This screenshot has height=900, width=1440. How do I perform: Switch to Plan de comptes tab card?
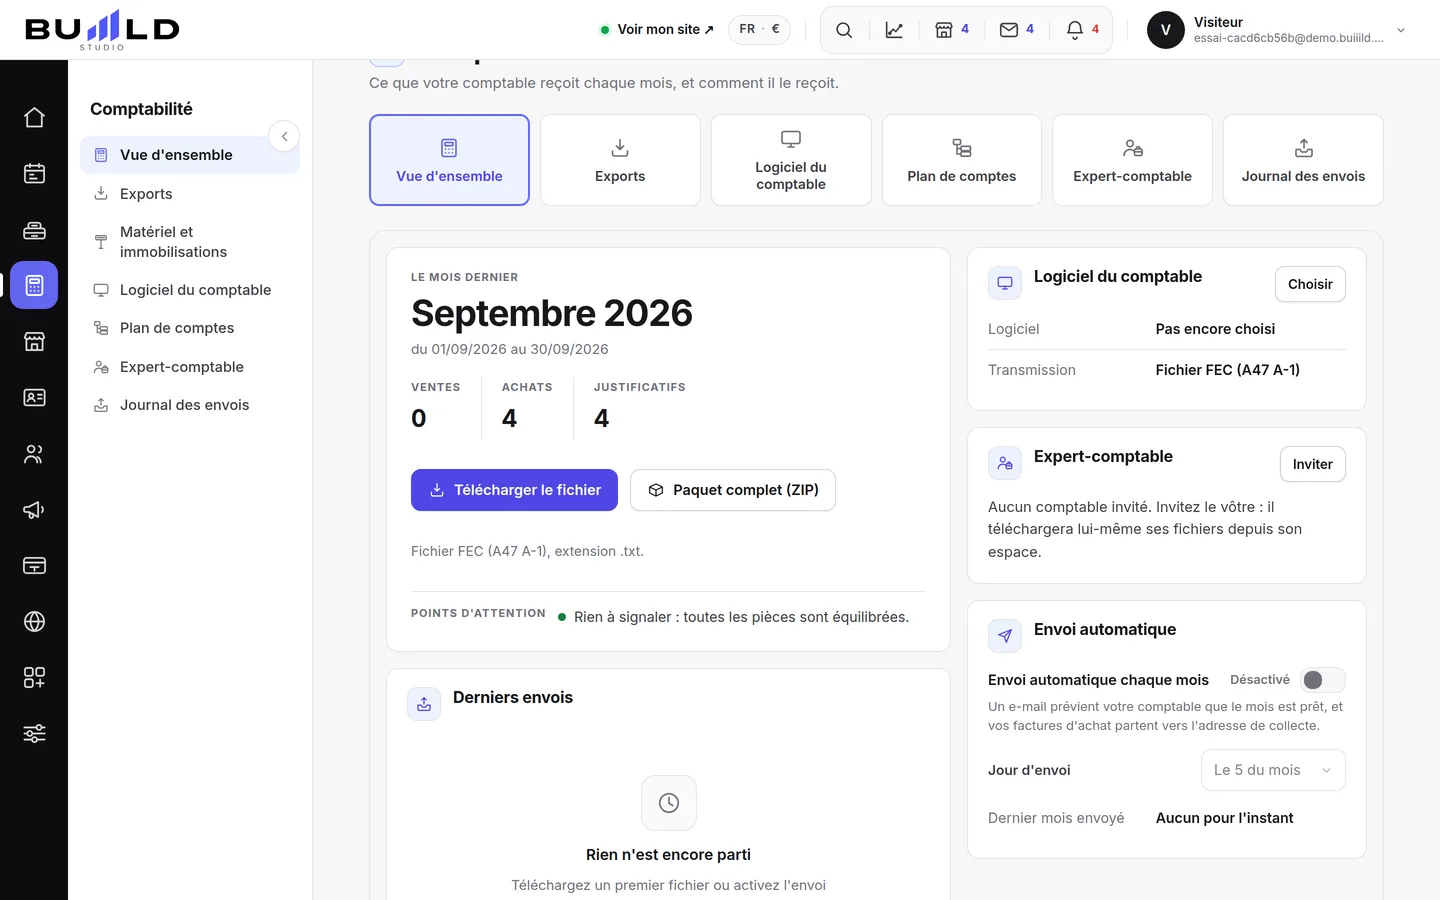pos(962,160)
